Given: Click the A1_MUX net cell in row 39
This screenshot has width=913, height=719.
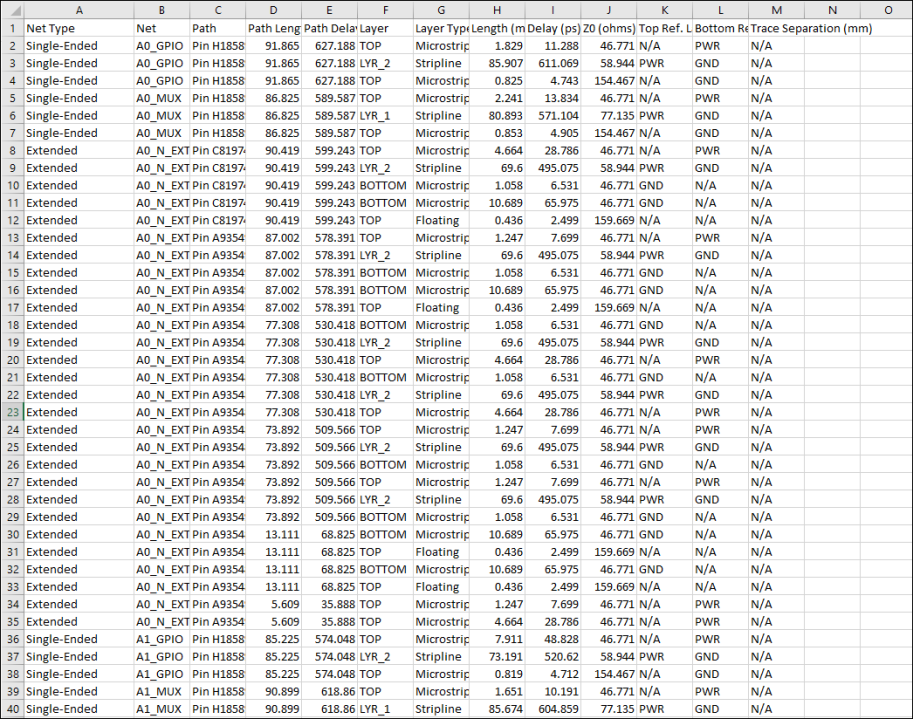Looking at the screenshot, I should (x=161, y=691).
